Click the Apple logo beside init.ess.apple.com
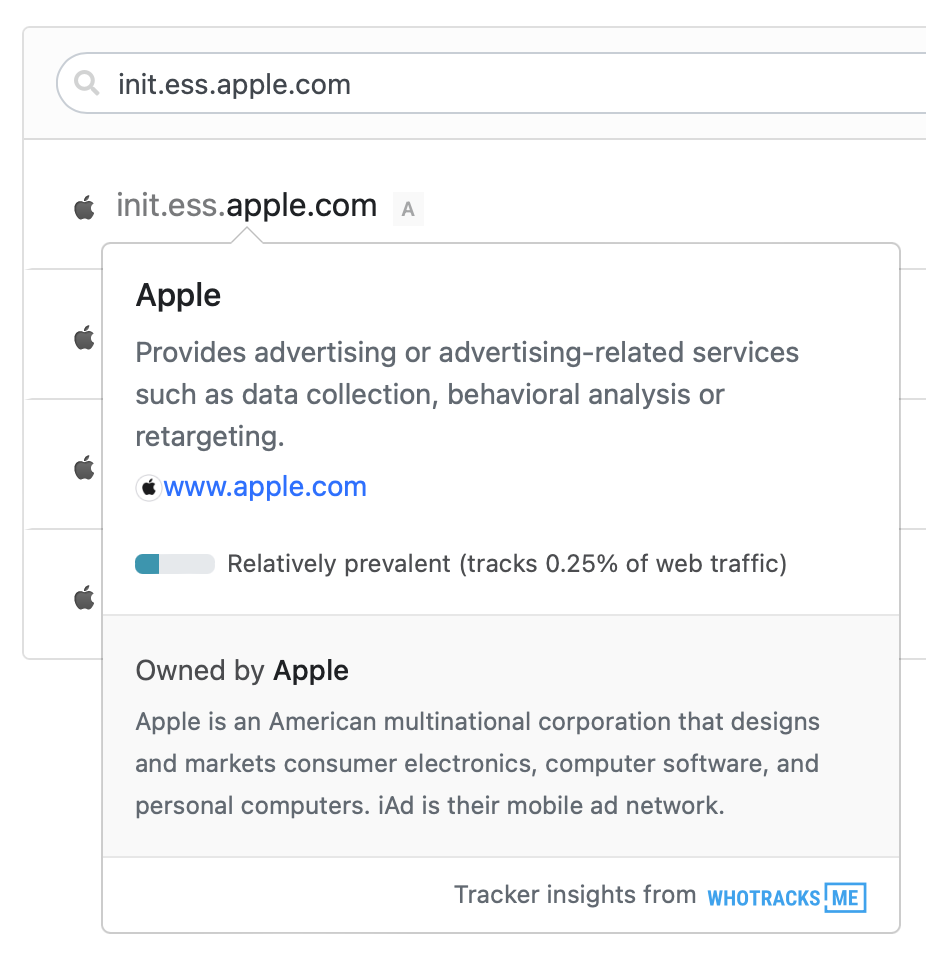Image resolution: width=926 pixels, height=962 pixels. tap(85, 207)
